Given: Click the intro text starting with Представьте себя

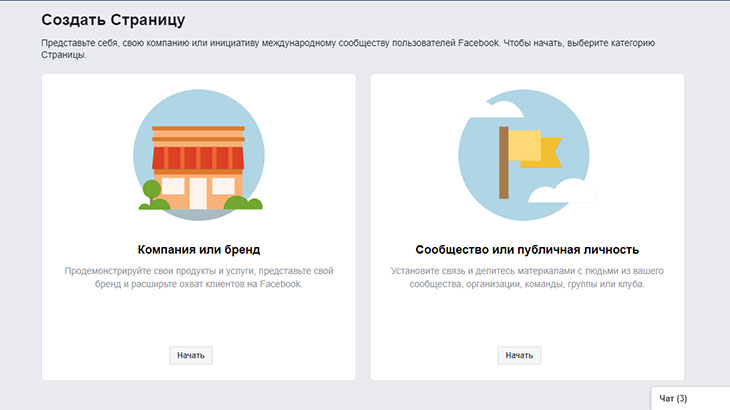Looking at the screenshot, I should click(348, 48).
